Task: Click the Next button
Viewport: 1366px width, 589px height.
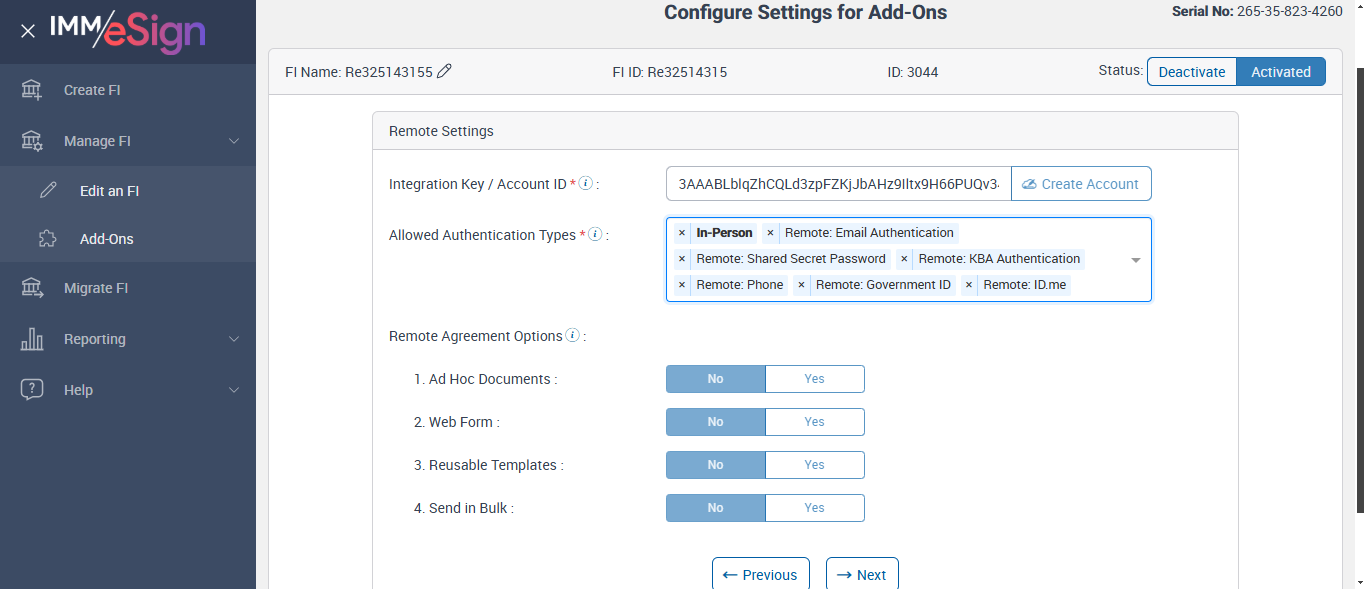Action: point(862,574)
